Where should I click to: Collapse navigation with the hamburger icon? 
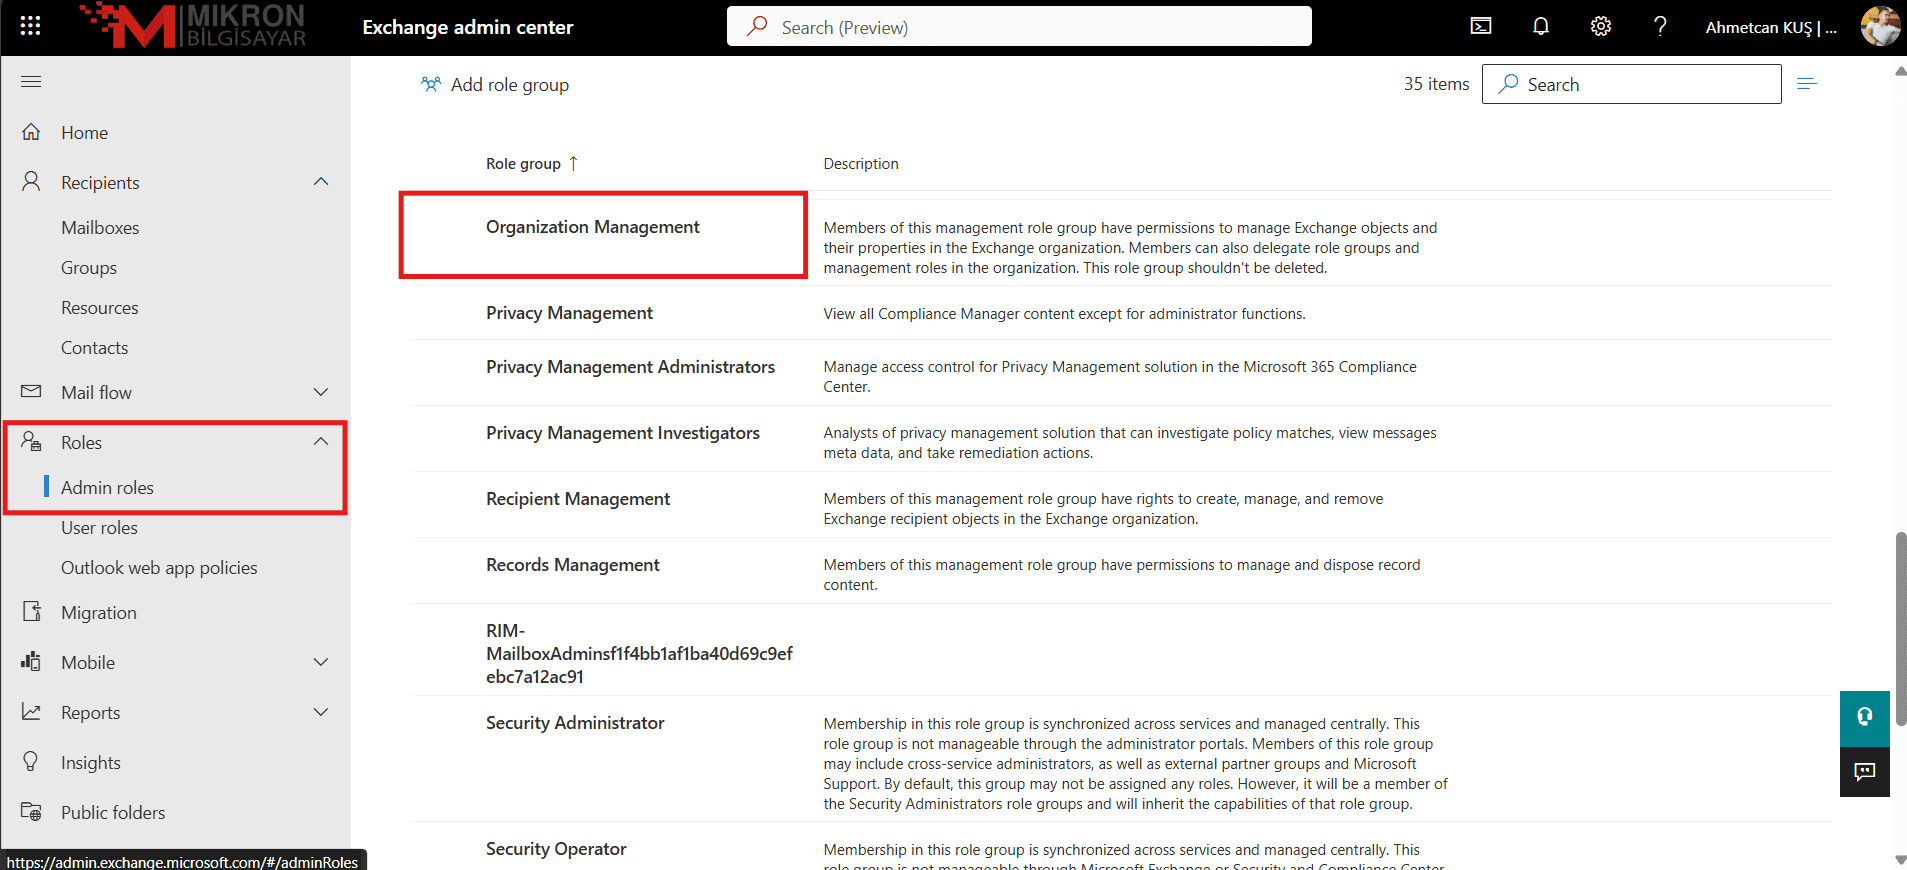tap(31, 81)
